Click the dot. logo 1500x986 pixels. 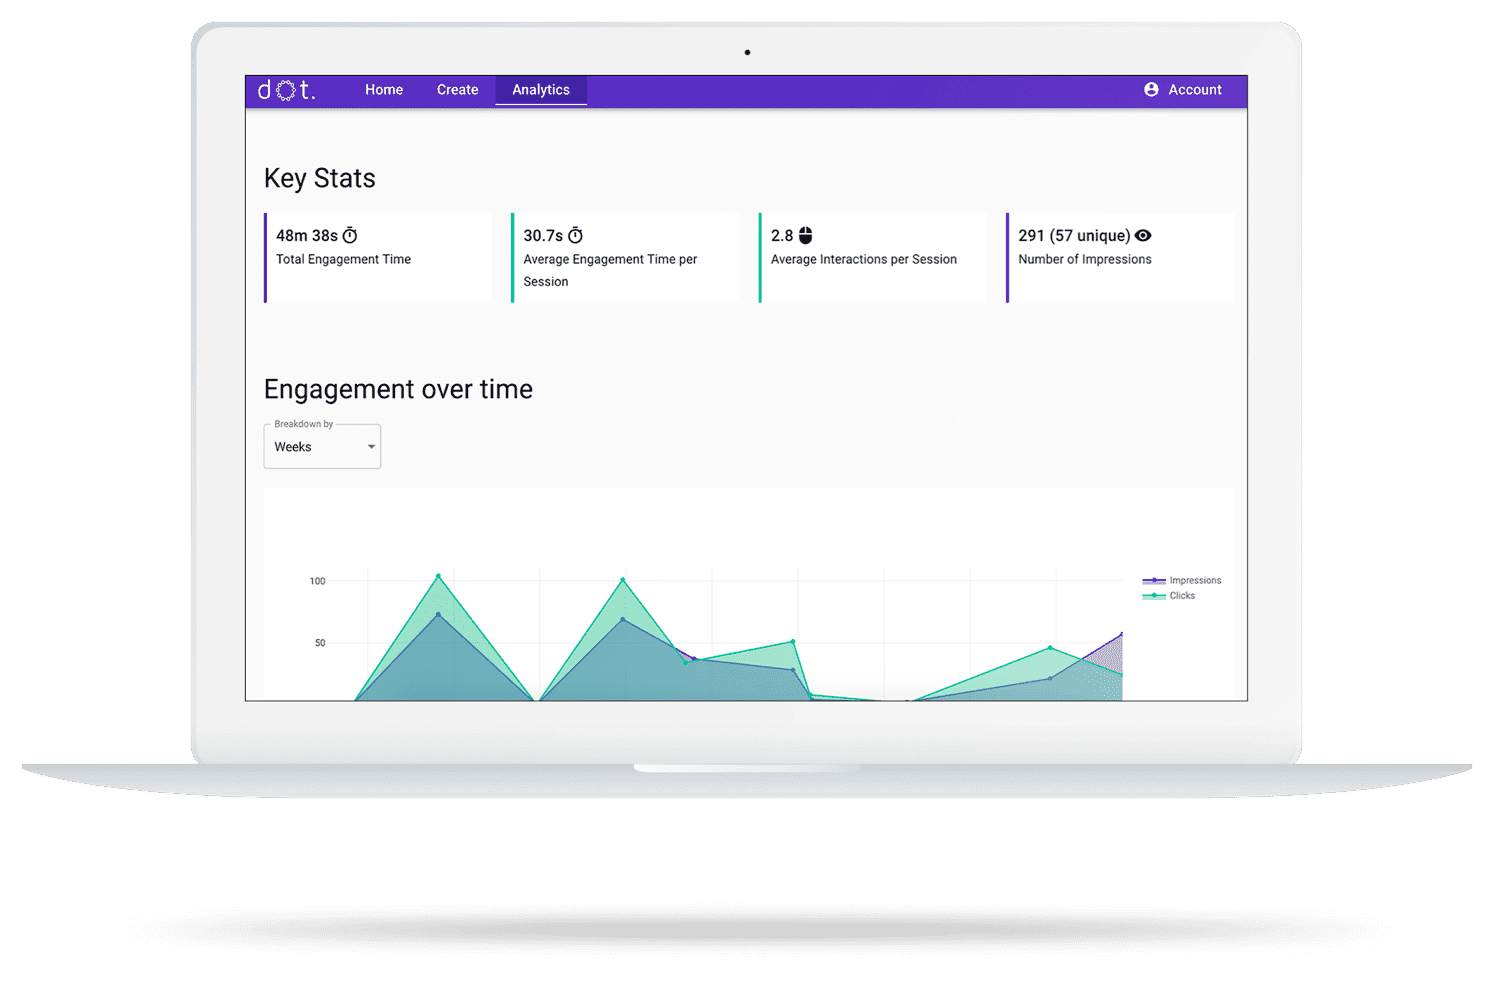tap(286, 90)
